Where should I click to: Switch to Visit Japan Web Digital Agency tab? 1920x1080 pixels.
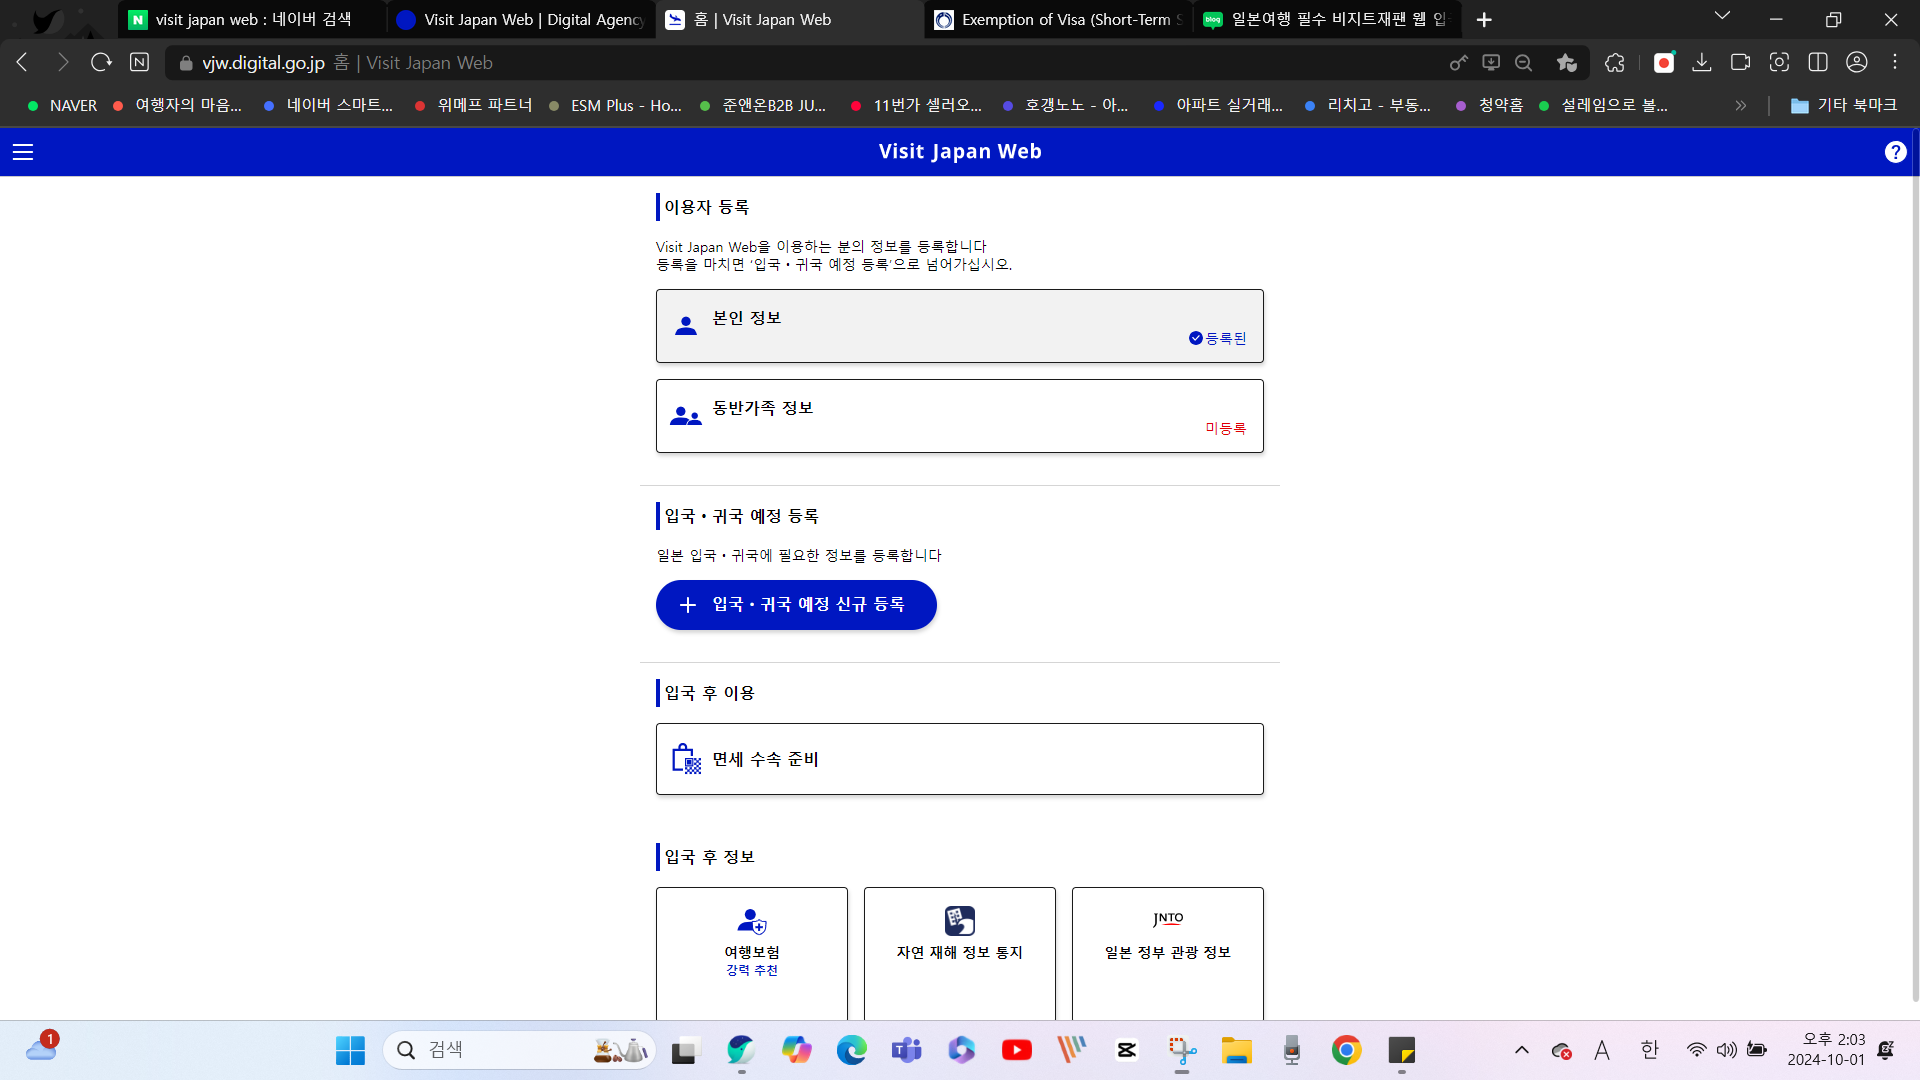point(520,20)
